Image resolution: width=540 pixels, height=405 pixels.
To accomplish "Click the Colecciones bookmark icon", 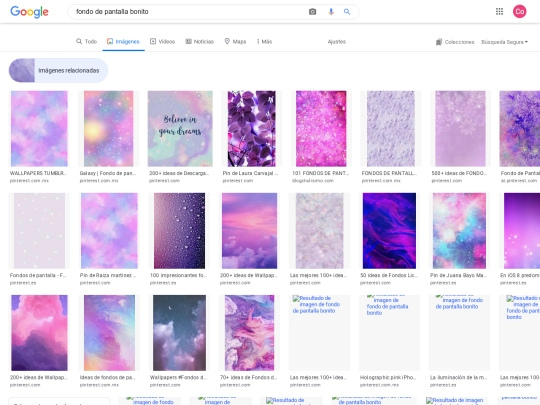I will pyautogui.click(x=439, y=42).
